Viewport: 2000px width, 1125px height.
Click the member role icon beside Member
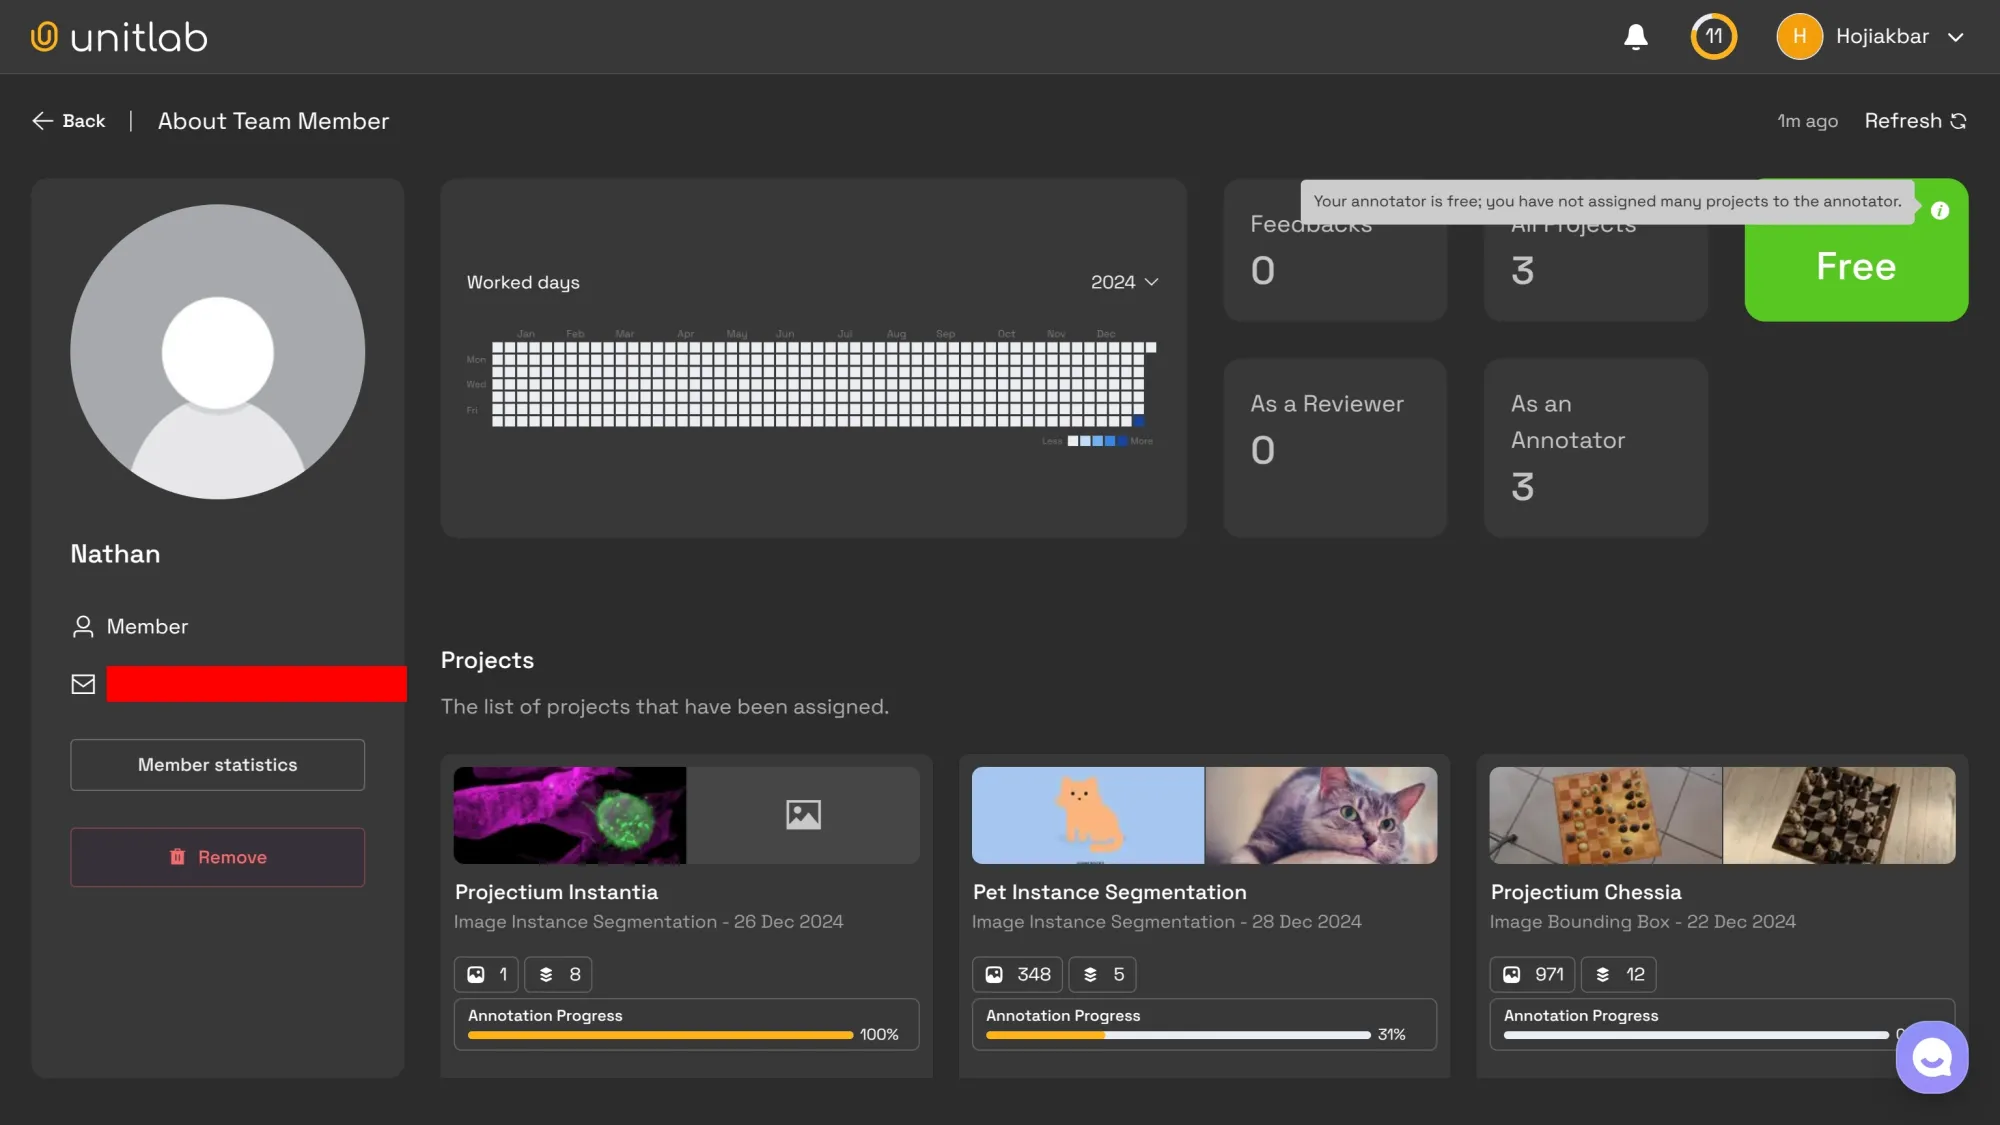tap(81, 626)
